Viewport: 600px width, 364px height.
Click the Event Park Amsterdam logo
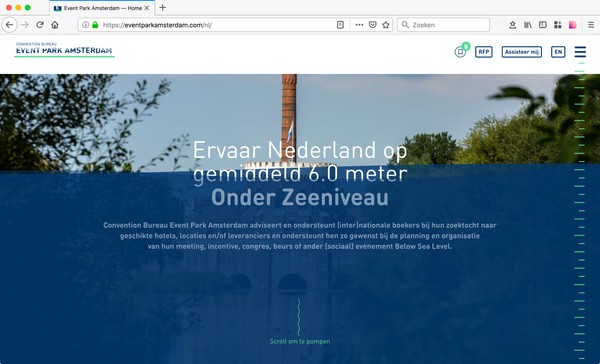coord(64,49)
